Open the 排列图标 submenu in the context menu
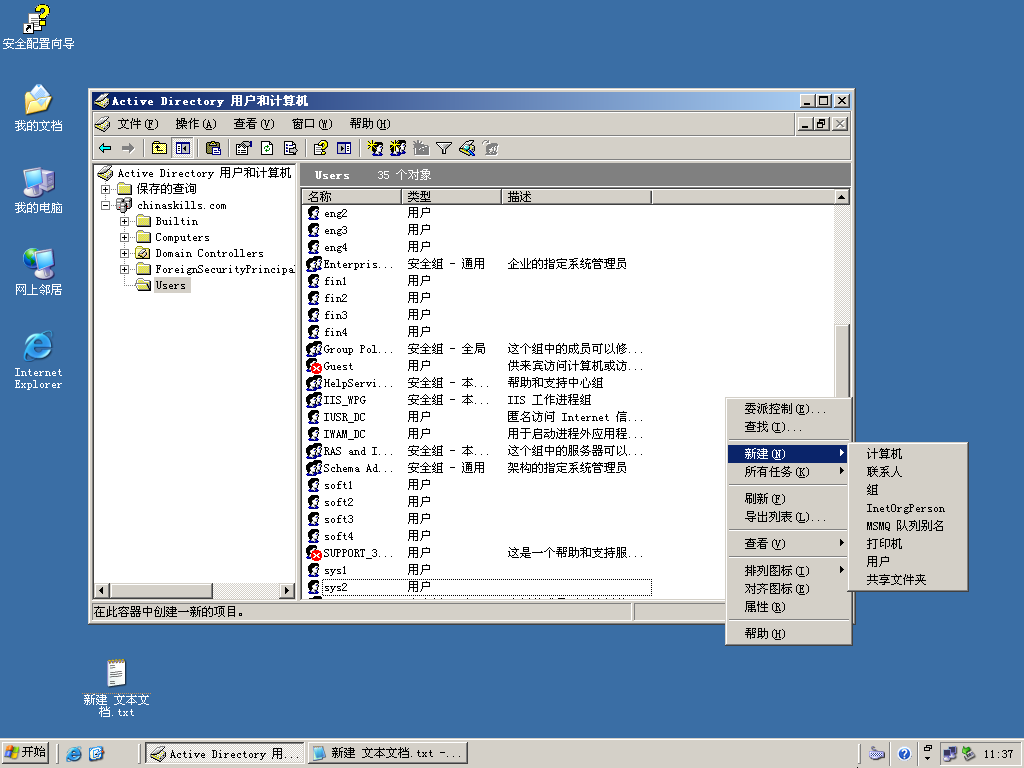The image size is (1024, 768). coord(788,570)
